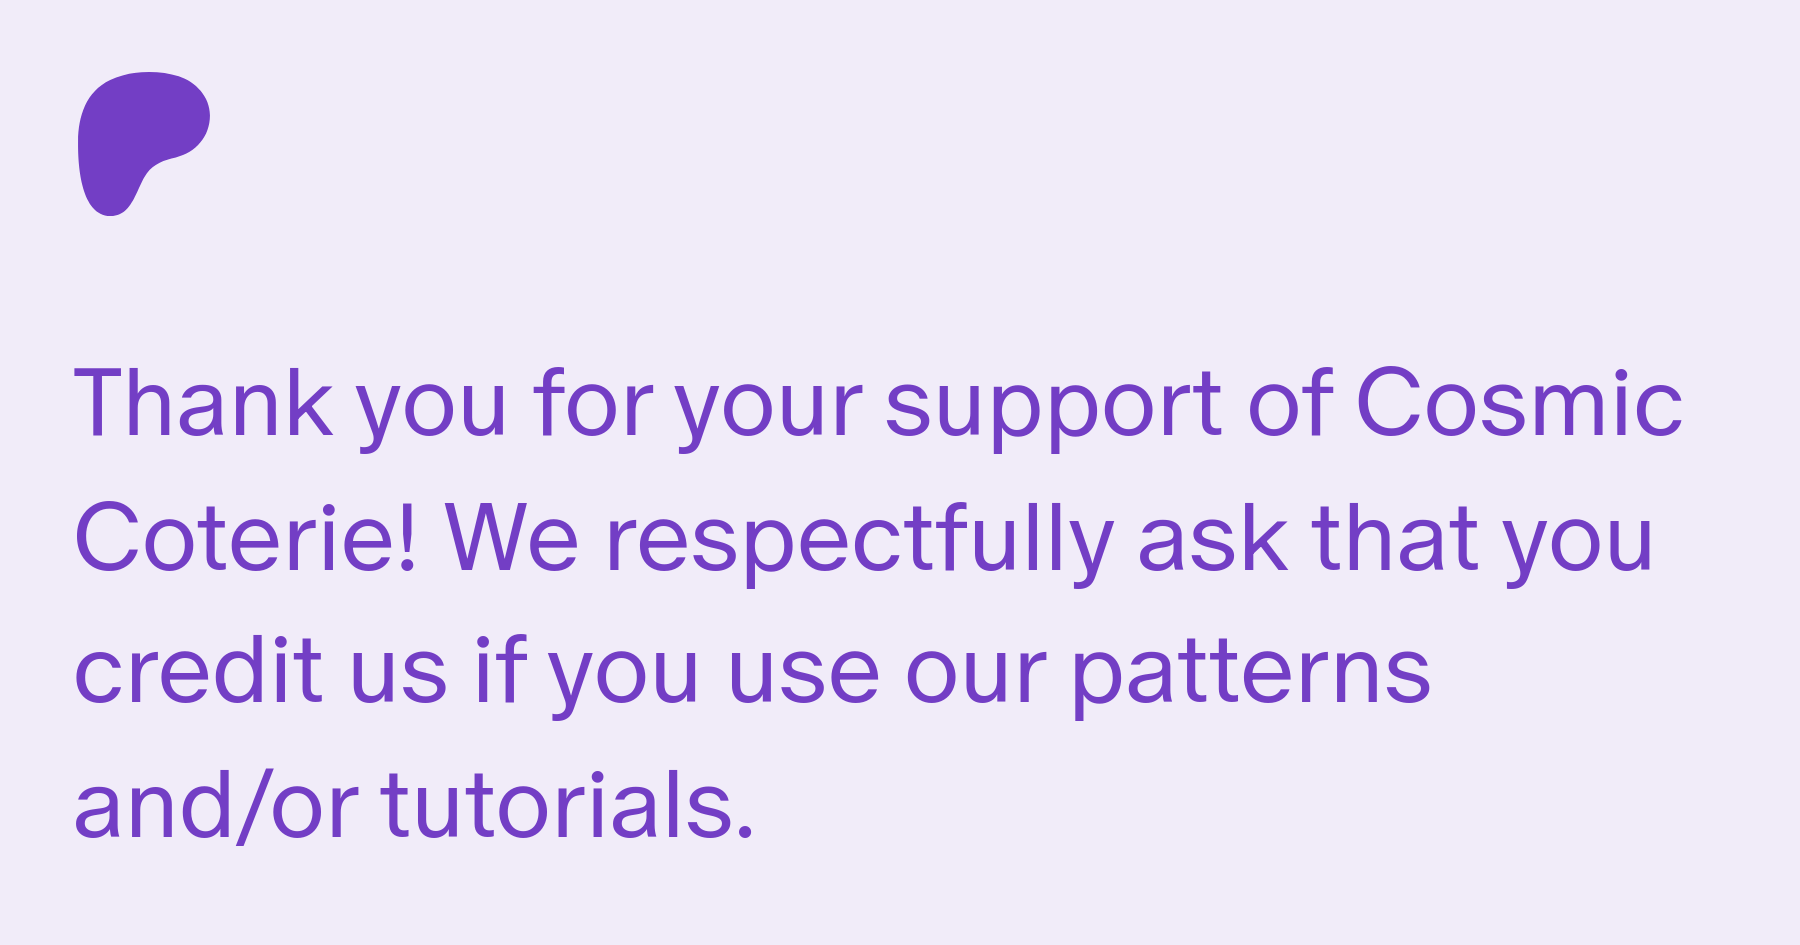
Task: Click the purple Patreon logo
Action: click(144, 143)
